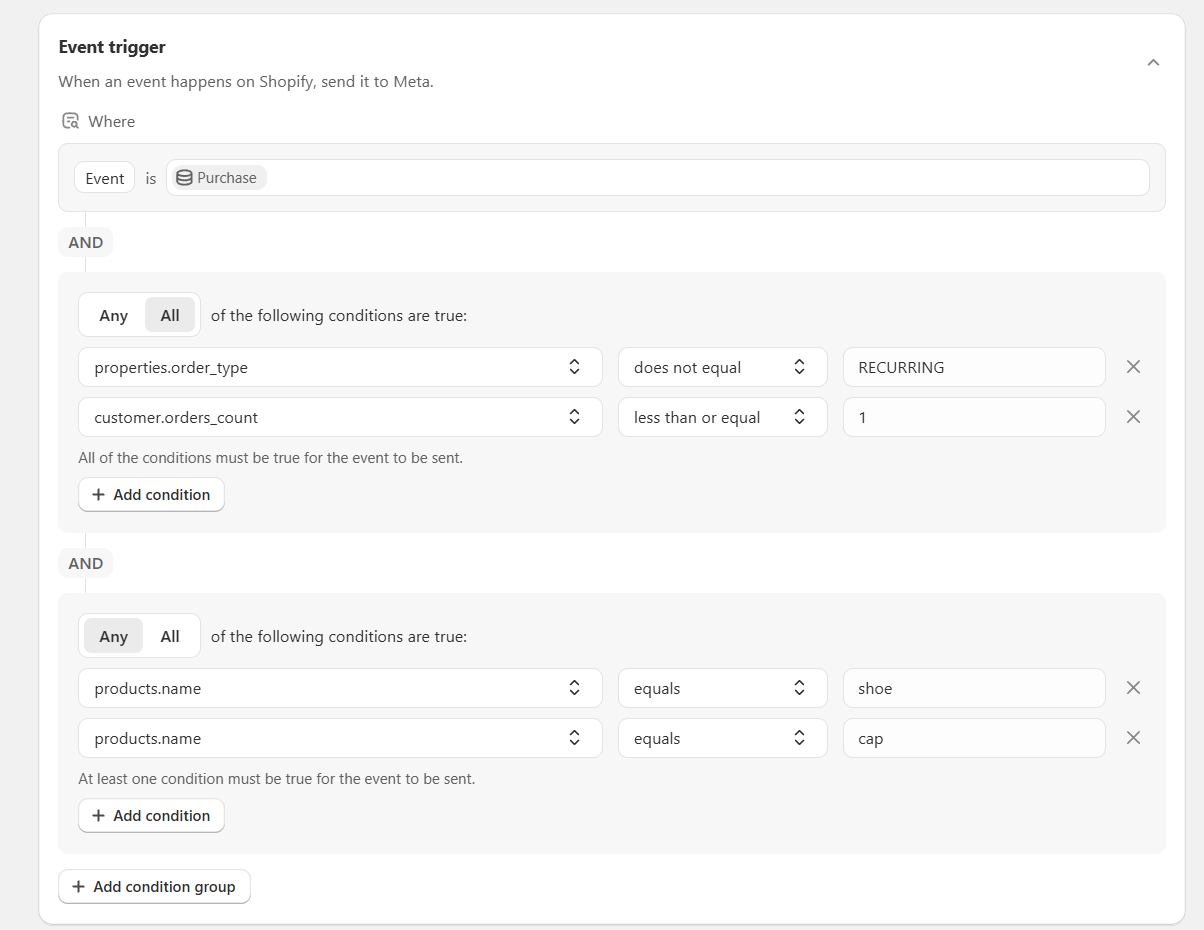Click the Add condition group button
This screenshot has height=930, width=1204.
pos(154,886)
